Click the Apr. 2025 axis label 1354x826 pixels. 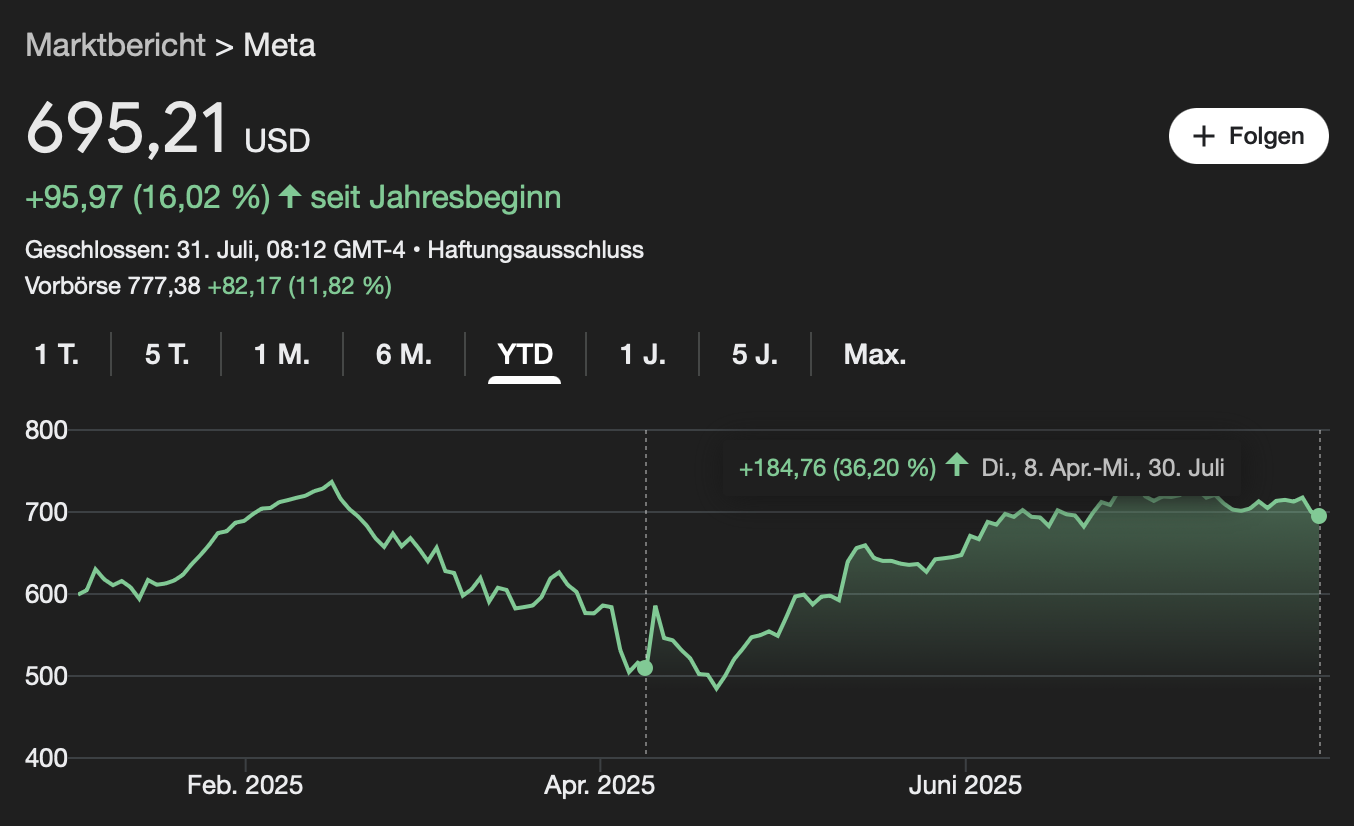tap(599, 785)
